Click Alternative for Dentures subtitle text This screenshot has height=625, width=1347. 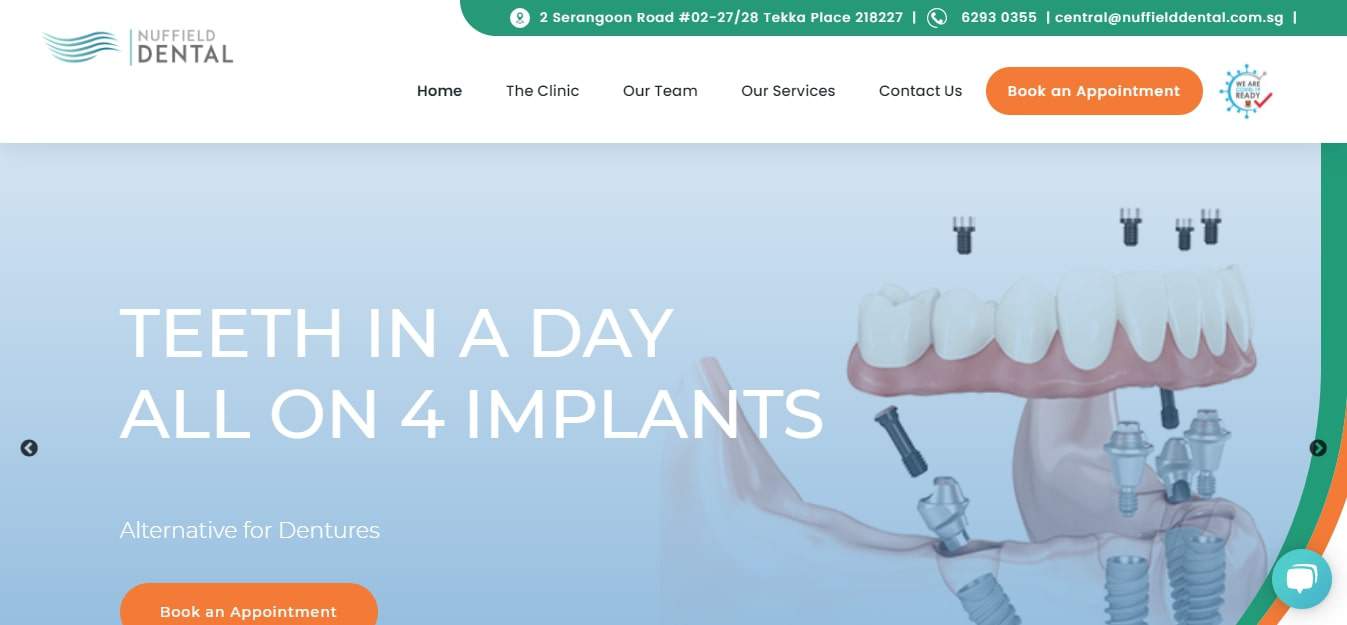[250, 530]
